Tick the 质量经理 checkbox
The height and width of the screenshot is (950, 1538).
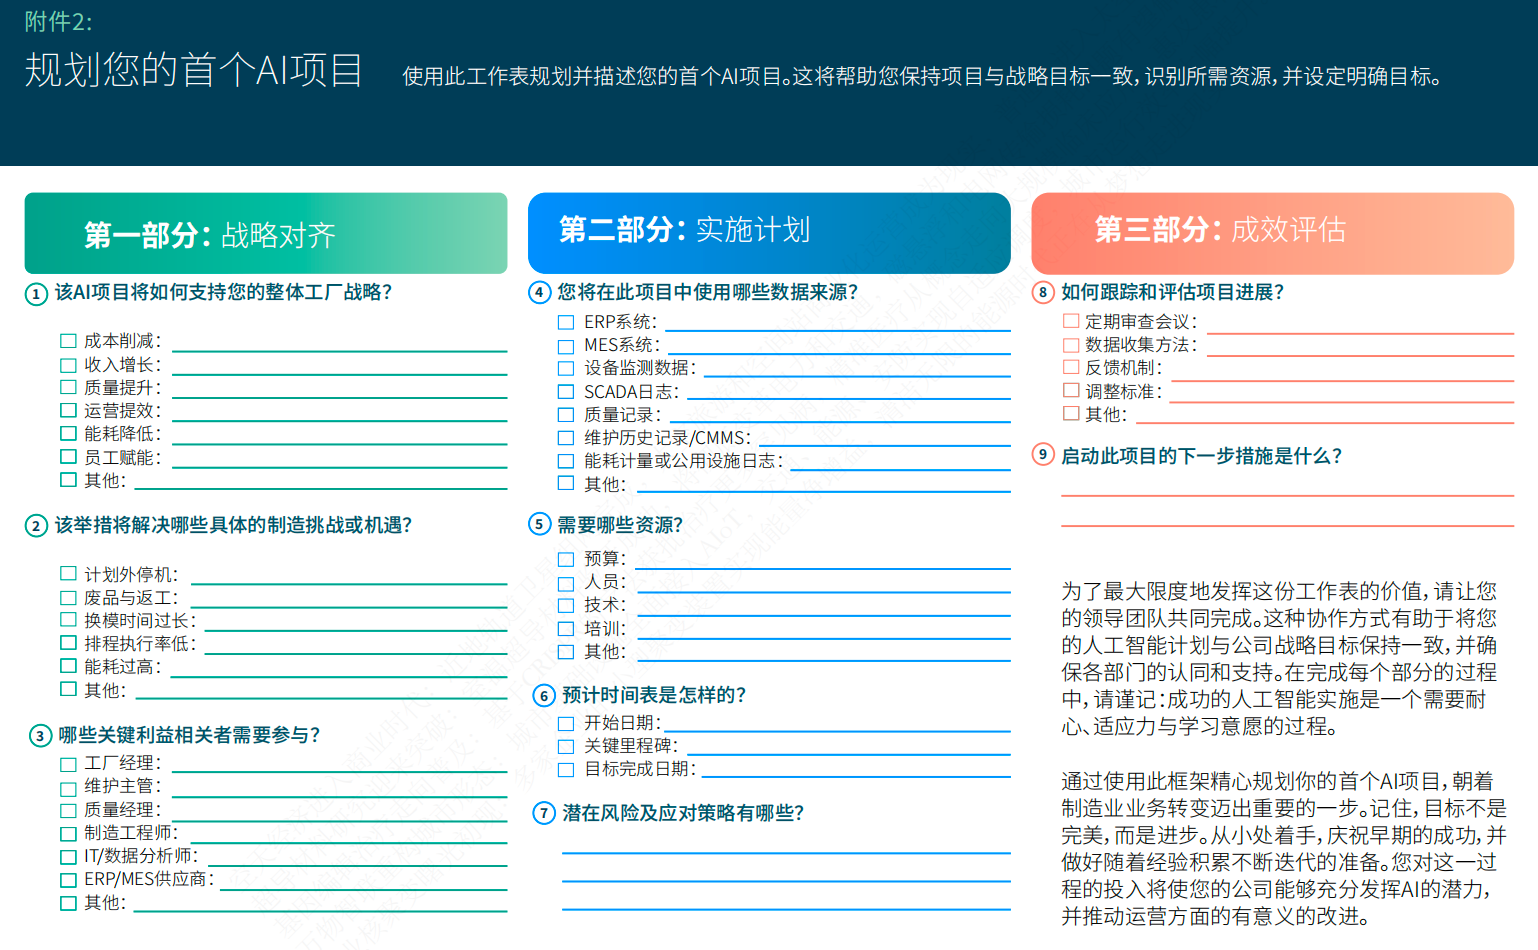[x=68, y=810]
